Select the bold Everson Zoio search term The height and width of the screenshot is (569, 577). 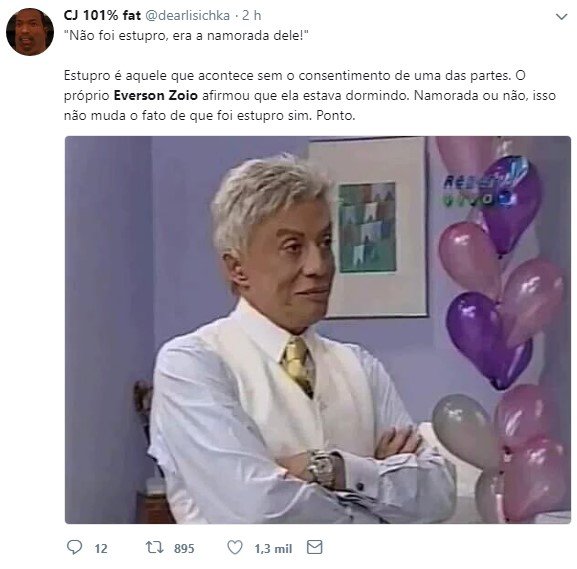pos(156,95)
